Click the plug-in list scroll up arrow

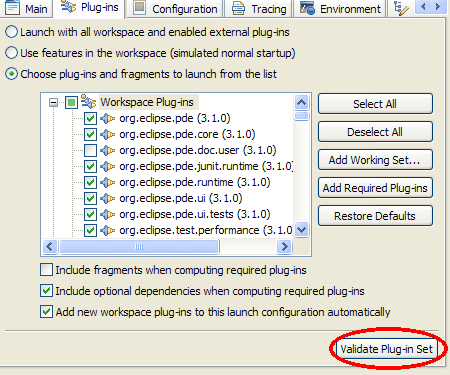click(302, 102)
